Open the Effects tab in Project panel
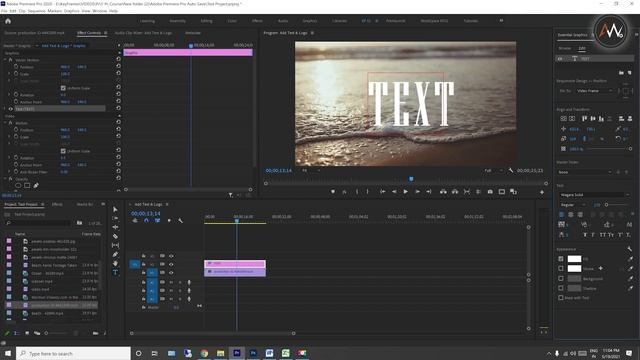Image resolution: width=640 pixels, height=360 pixels. coord(57,204)
